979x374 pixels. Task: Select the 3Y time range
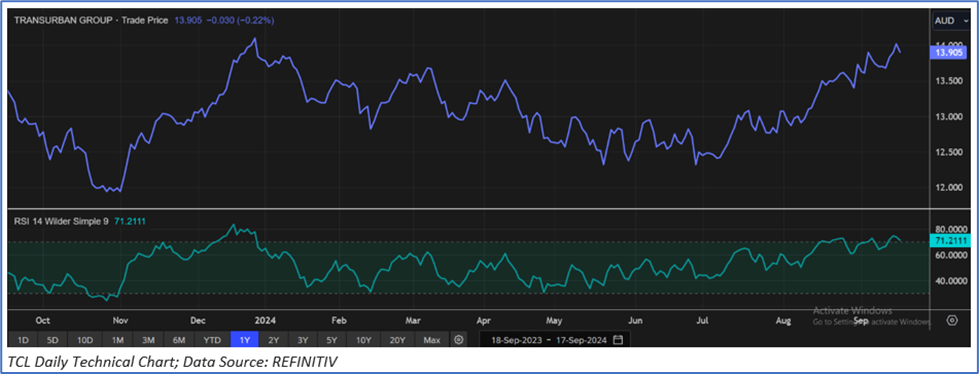(303, 340)
